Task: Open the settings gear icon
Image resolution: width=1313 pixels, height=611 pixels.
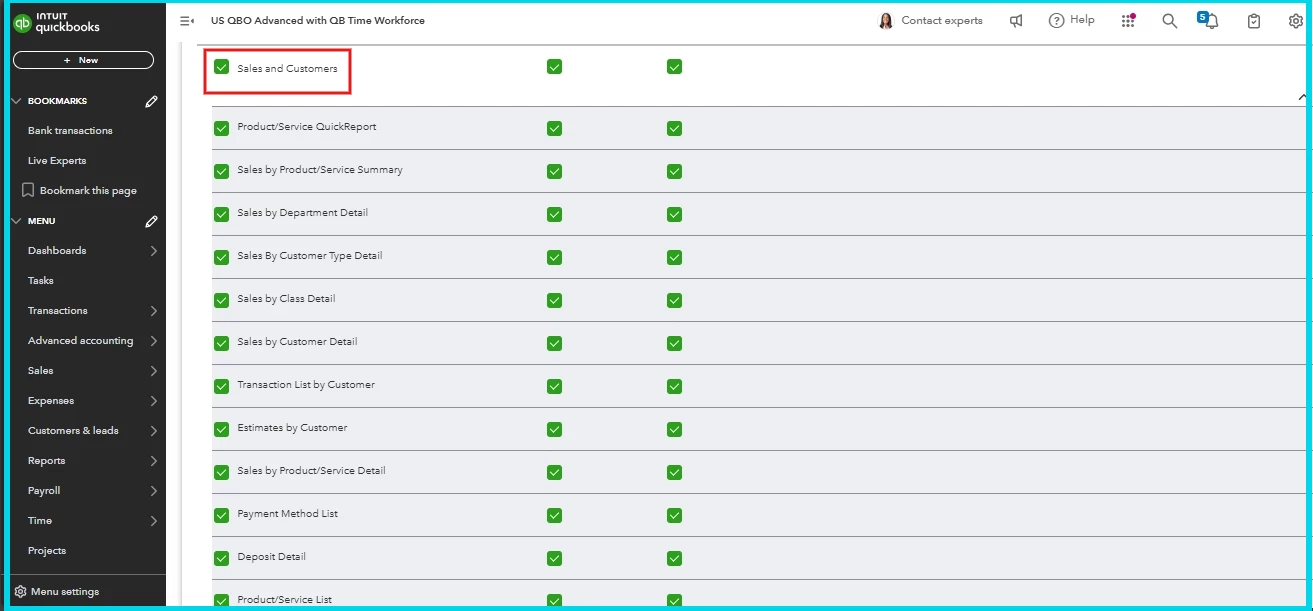Action: pyautogui.click(x=1295, y=21)
